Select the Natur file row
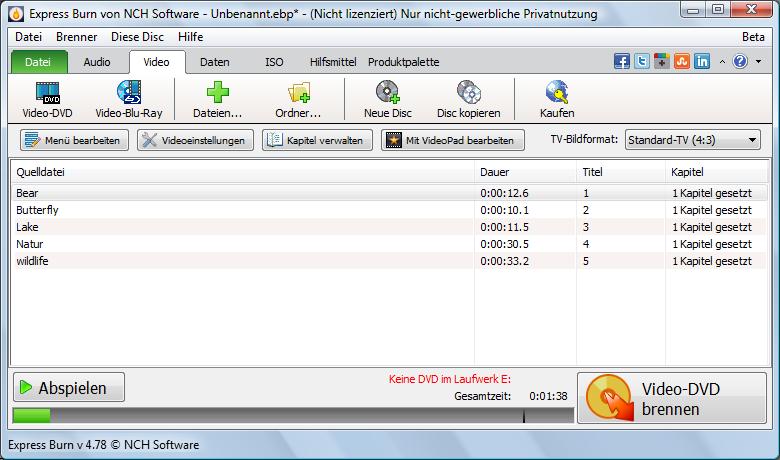Viewport: 780px width, 460px height. [x=389, y=244]
